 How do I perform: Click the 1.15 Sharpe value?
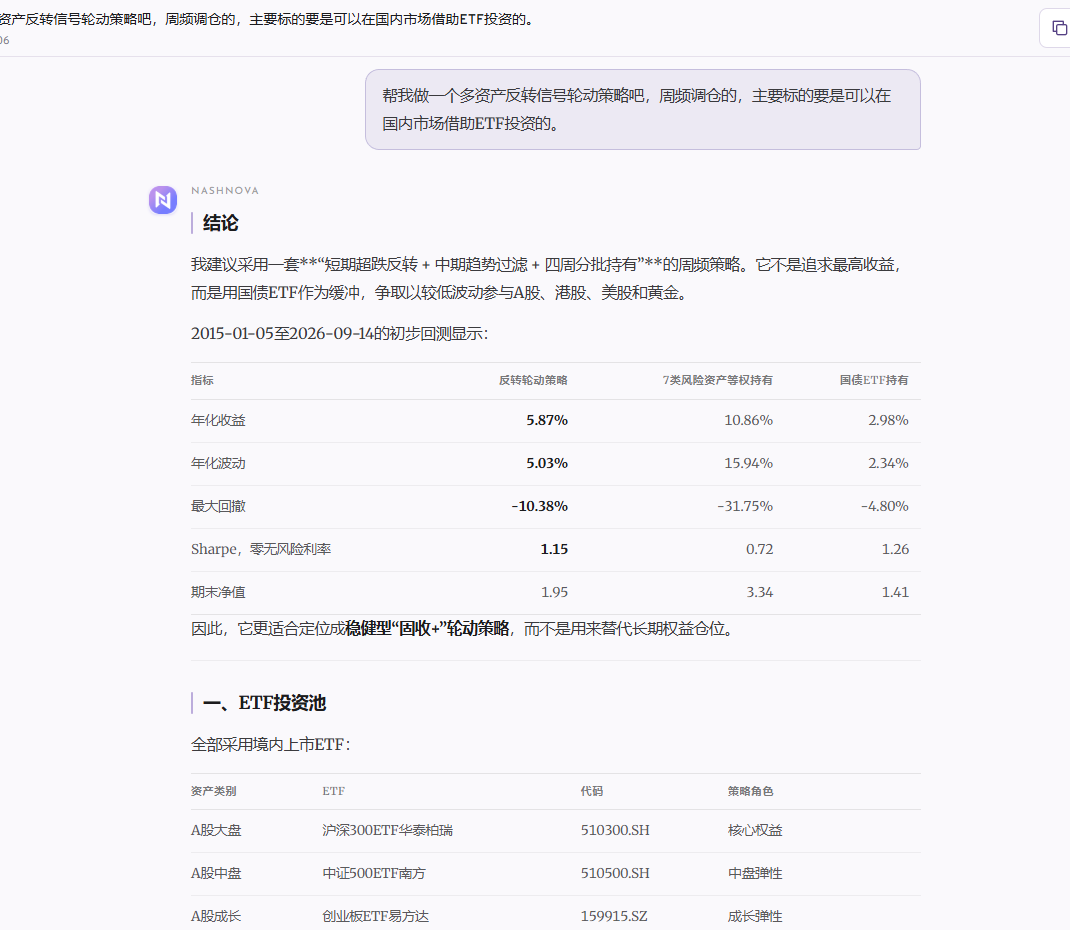[x=554, y=549]
